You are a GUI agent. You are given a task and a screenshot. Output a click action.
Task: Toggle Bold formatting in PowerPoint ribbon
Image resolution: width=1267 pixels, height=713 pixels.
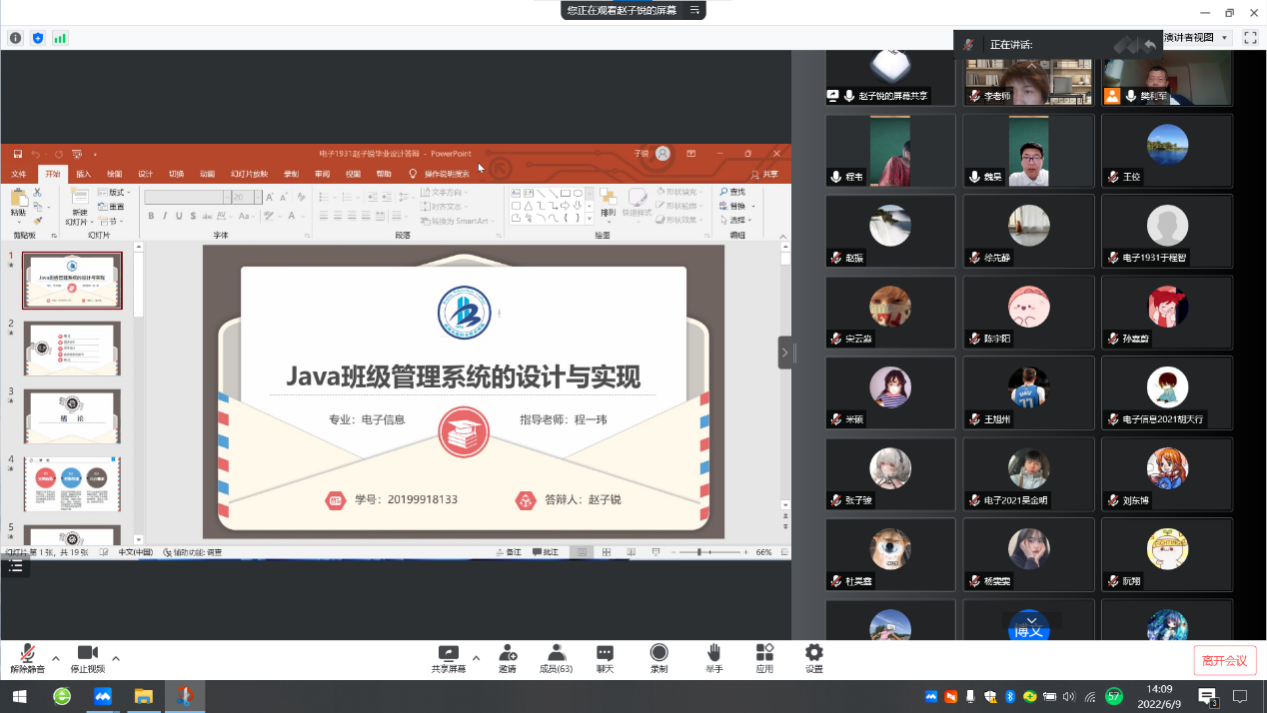tap(151, 216)
